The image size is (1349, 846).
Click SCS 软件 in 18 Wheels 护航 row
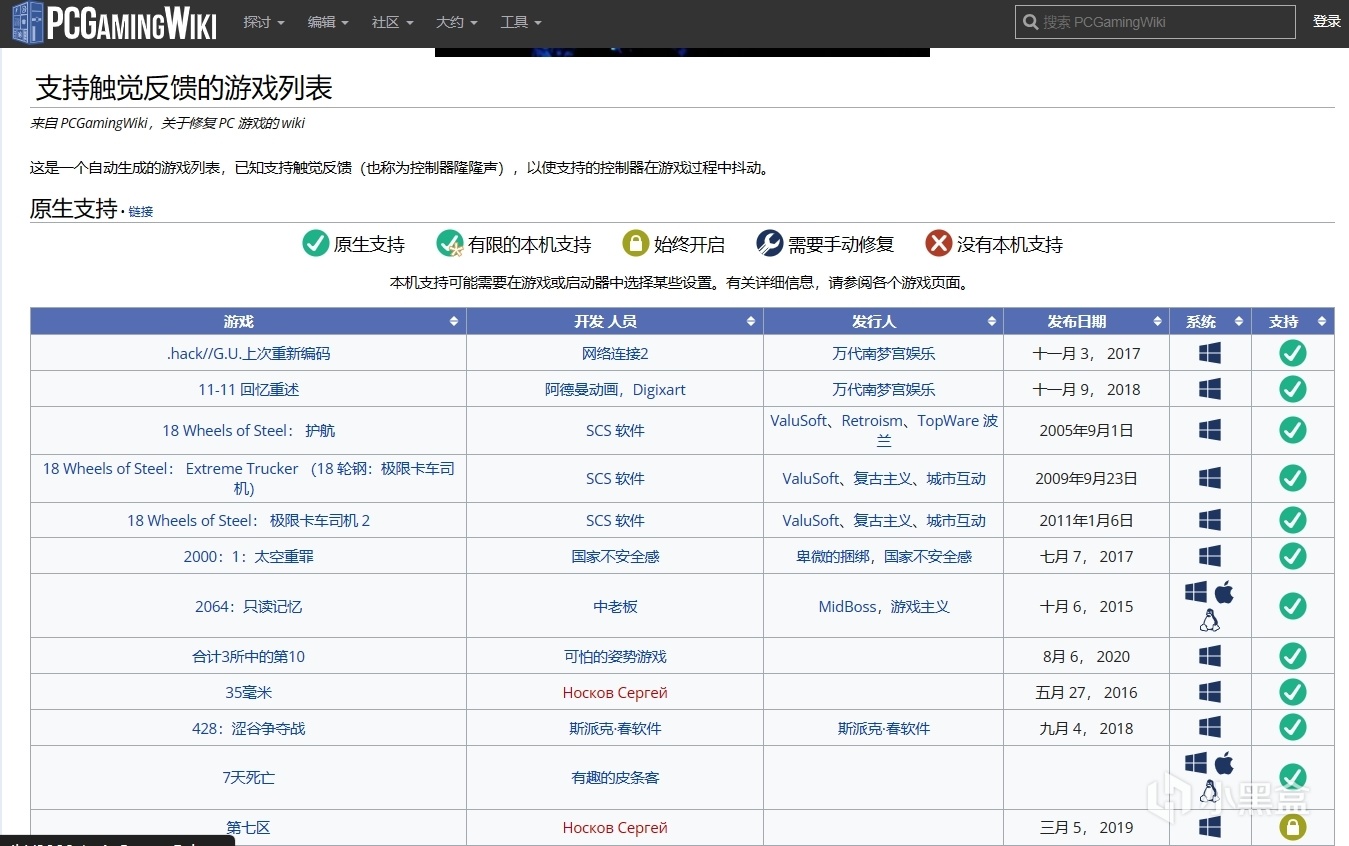click(615, 430)
